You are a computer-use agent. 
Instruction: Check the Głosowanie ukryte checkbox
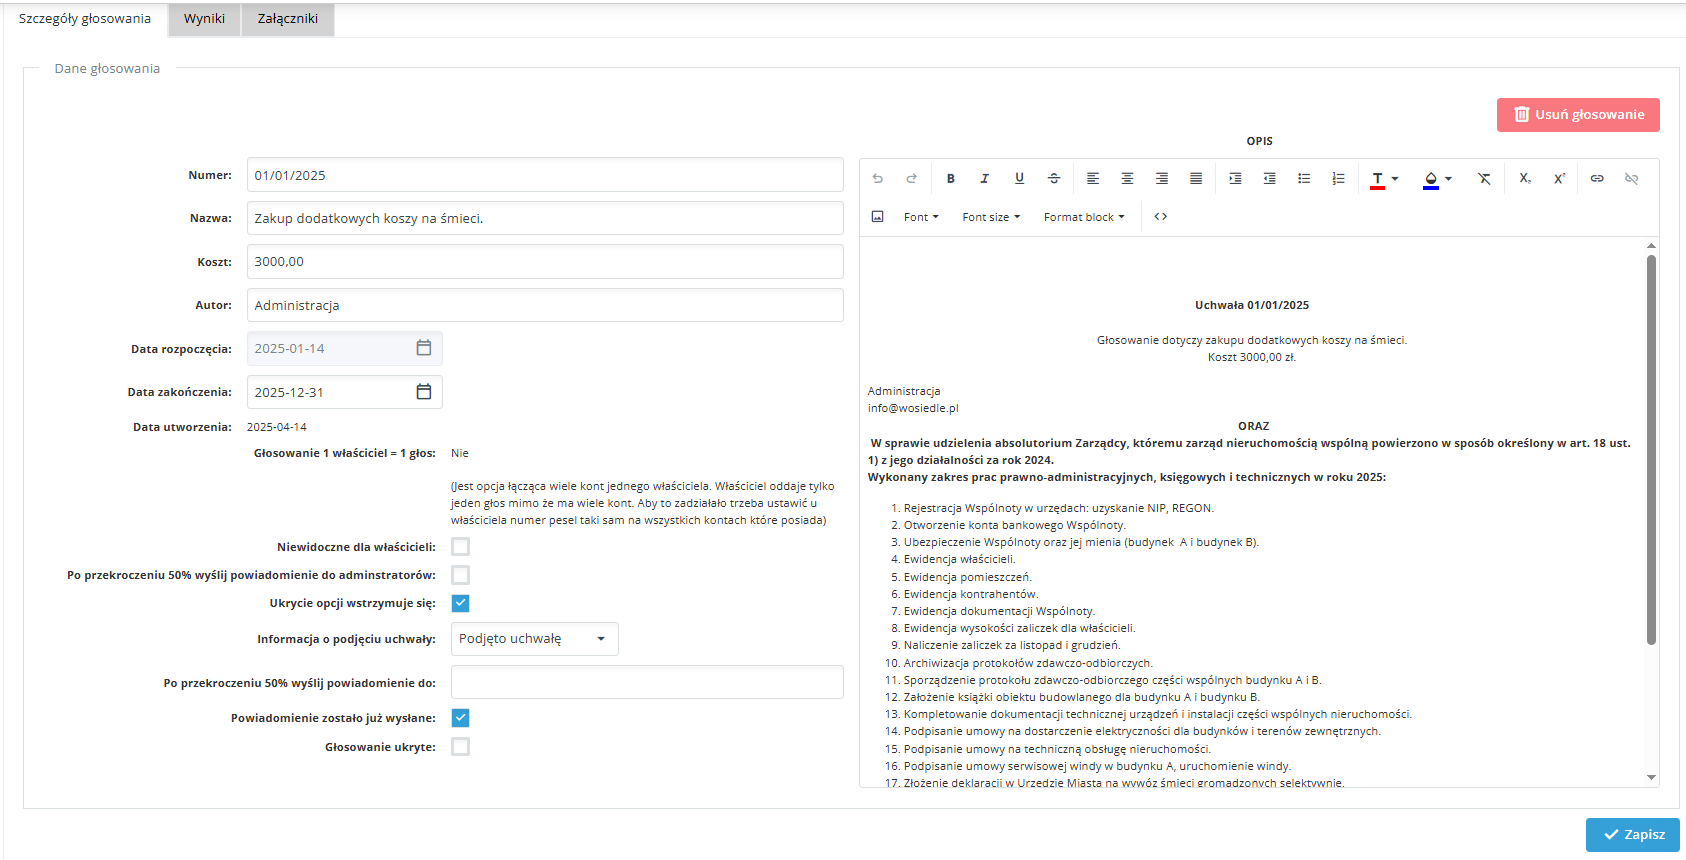[460, 747]
